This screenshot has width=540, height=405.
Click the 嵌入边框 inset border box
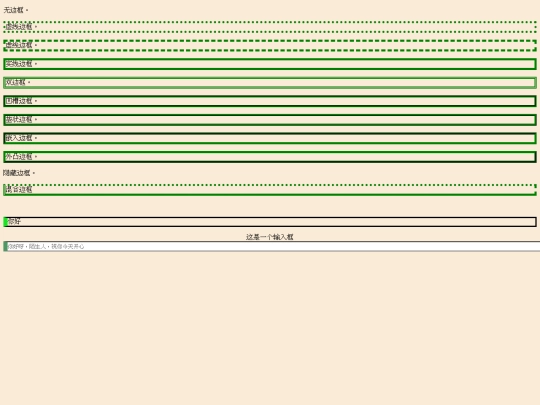[x=270, y=138]
